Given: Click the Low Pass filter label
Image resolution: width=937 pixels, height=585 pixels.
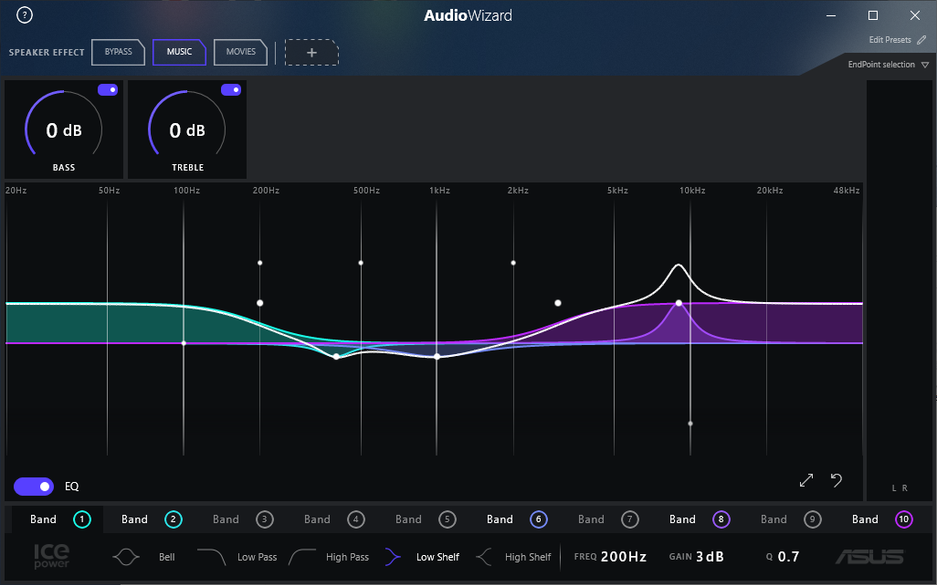Looking at the screenshot, I should pyautogui.click(x=257, y=557).
